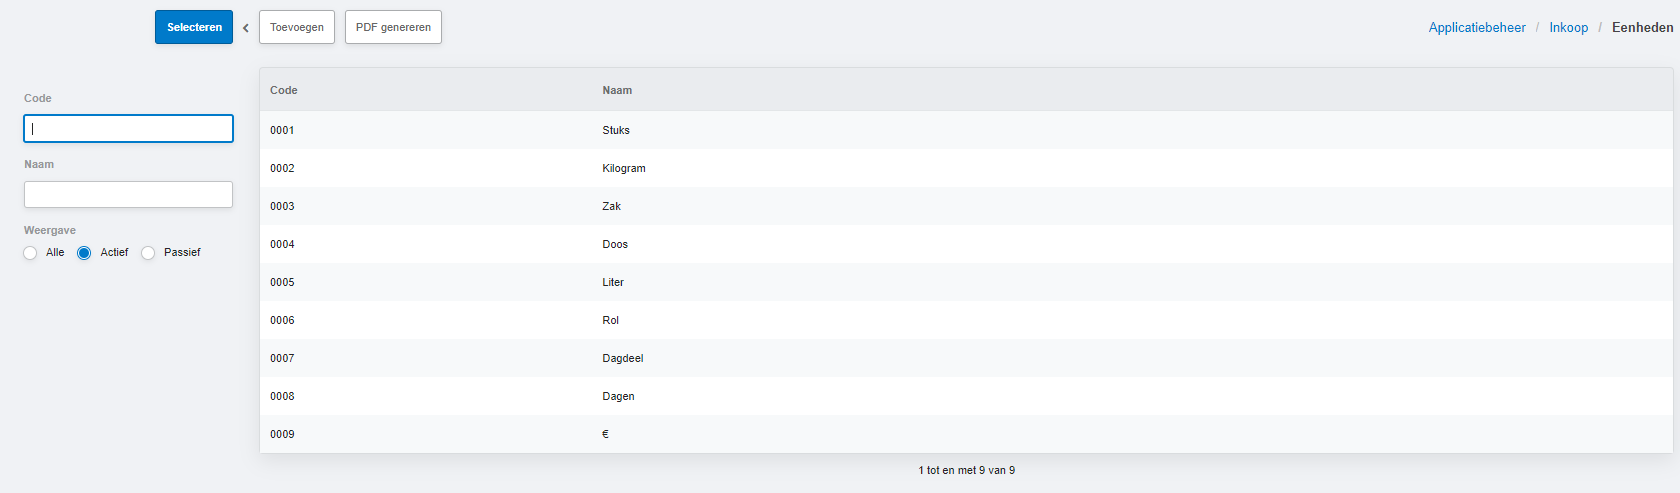Click the Toevoegen button
The height and width of the screenshot is (493, 1680).
297,27
